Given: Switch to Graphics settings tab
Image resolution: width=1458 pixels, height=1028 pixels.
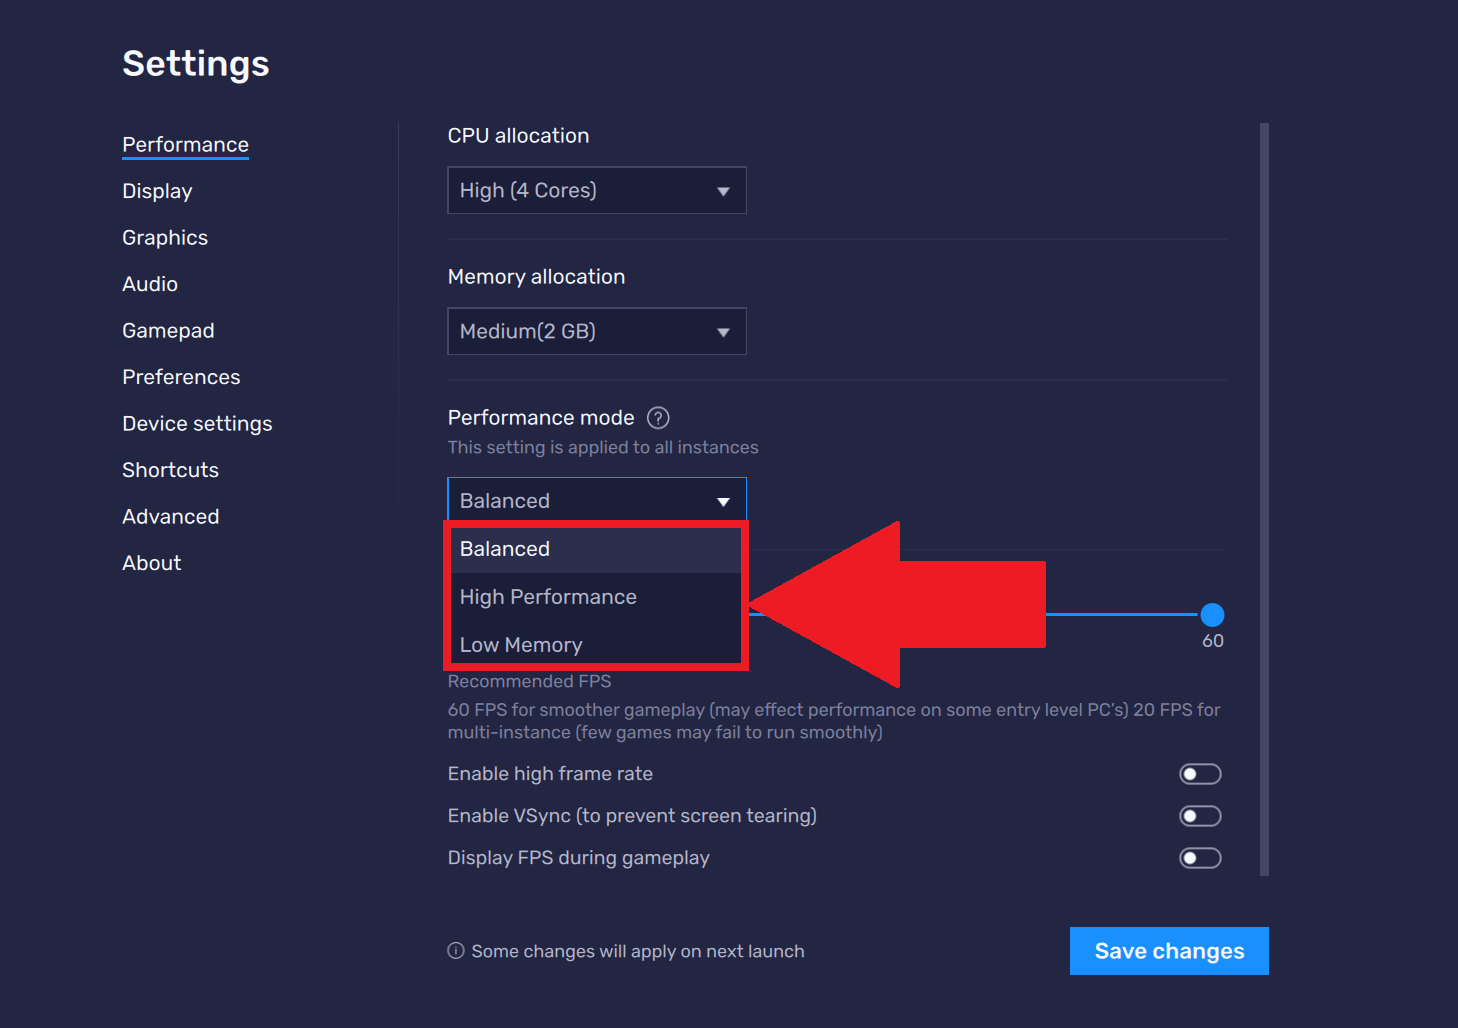Looking at the screenshot, I should coord(165,238).
